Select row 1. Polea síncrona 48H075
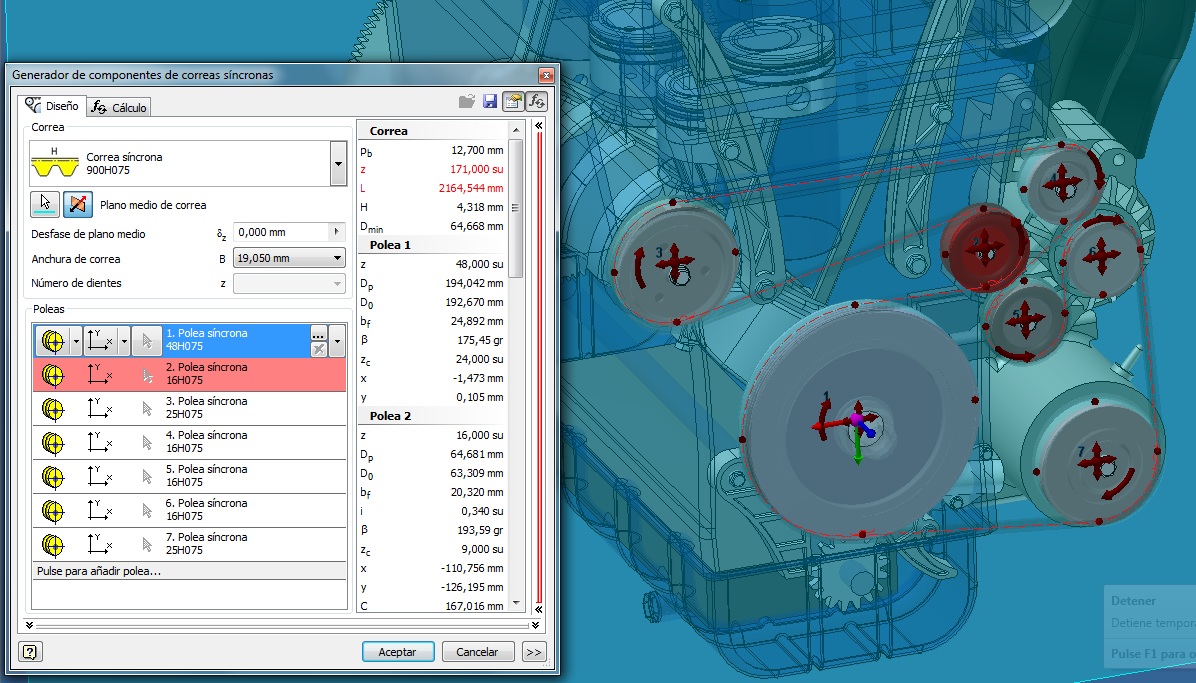 coord(189,340)
